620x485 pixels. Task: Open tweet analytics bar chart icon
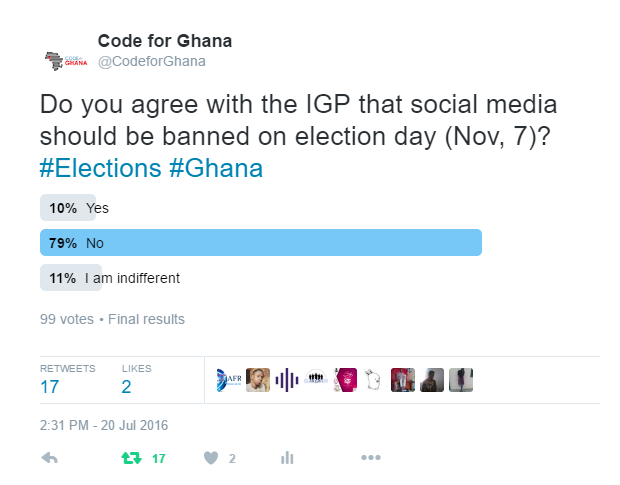tap(287, 458)
